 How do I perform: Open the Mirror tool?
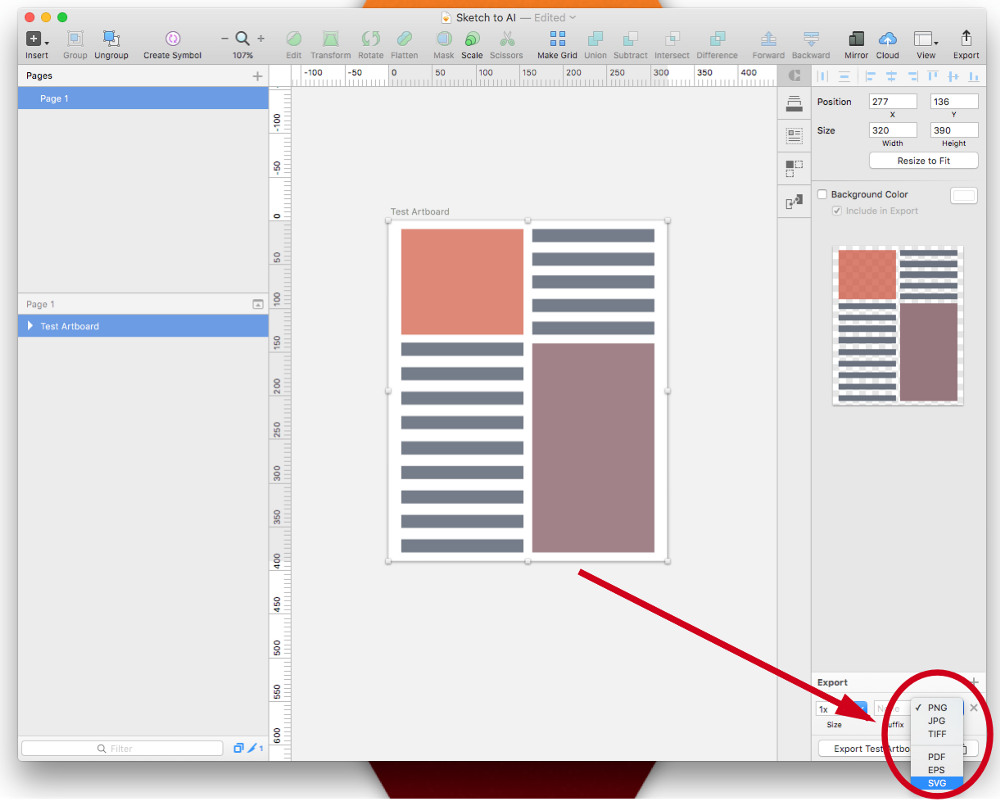[x=856, y=39]
